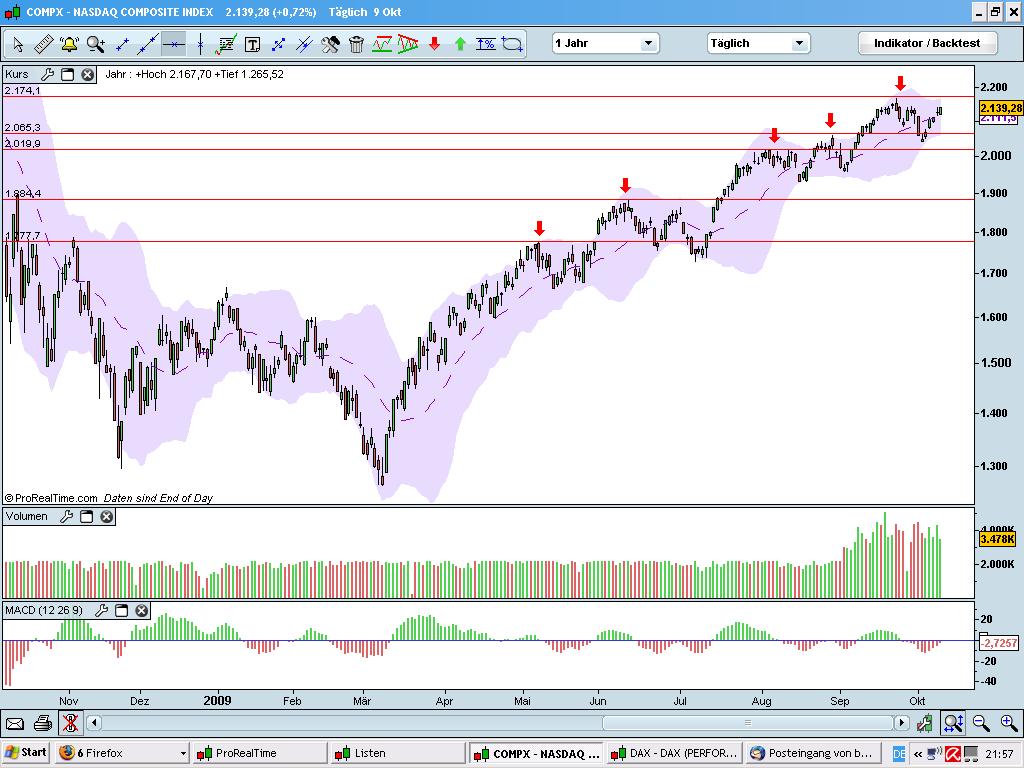The height and width of the screenshot is (768, 1024).
Task: Close the MACD (12 26 9) panel
Action: click(x=142, y=611)
